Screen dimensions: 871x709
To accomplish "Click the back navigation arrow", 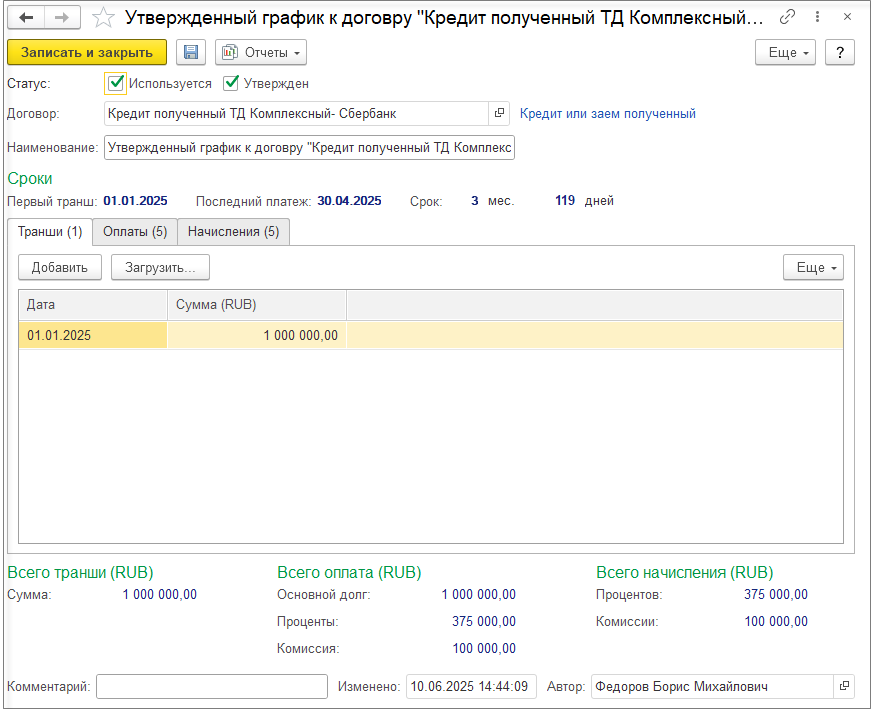I will click(x=26, y=18).
